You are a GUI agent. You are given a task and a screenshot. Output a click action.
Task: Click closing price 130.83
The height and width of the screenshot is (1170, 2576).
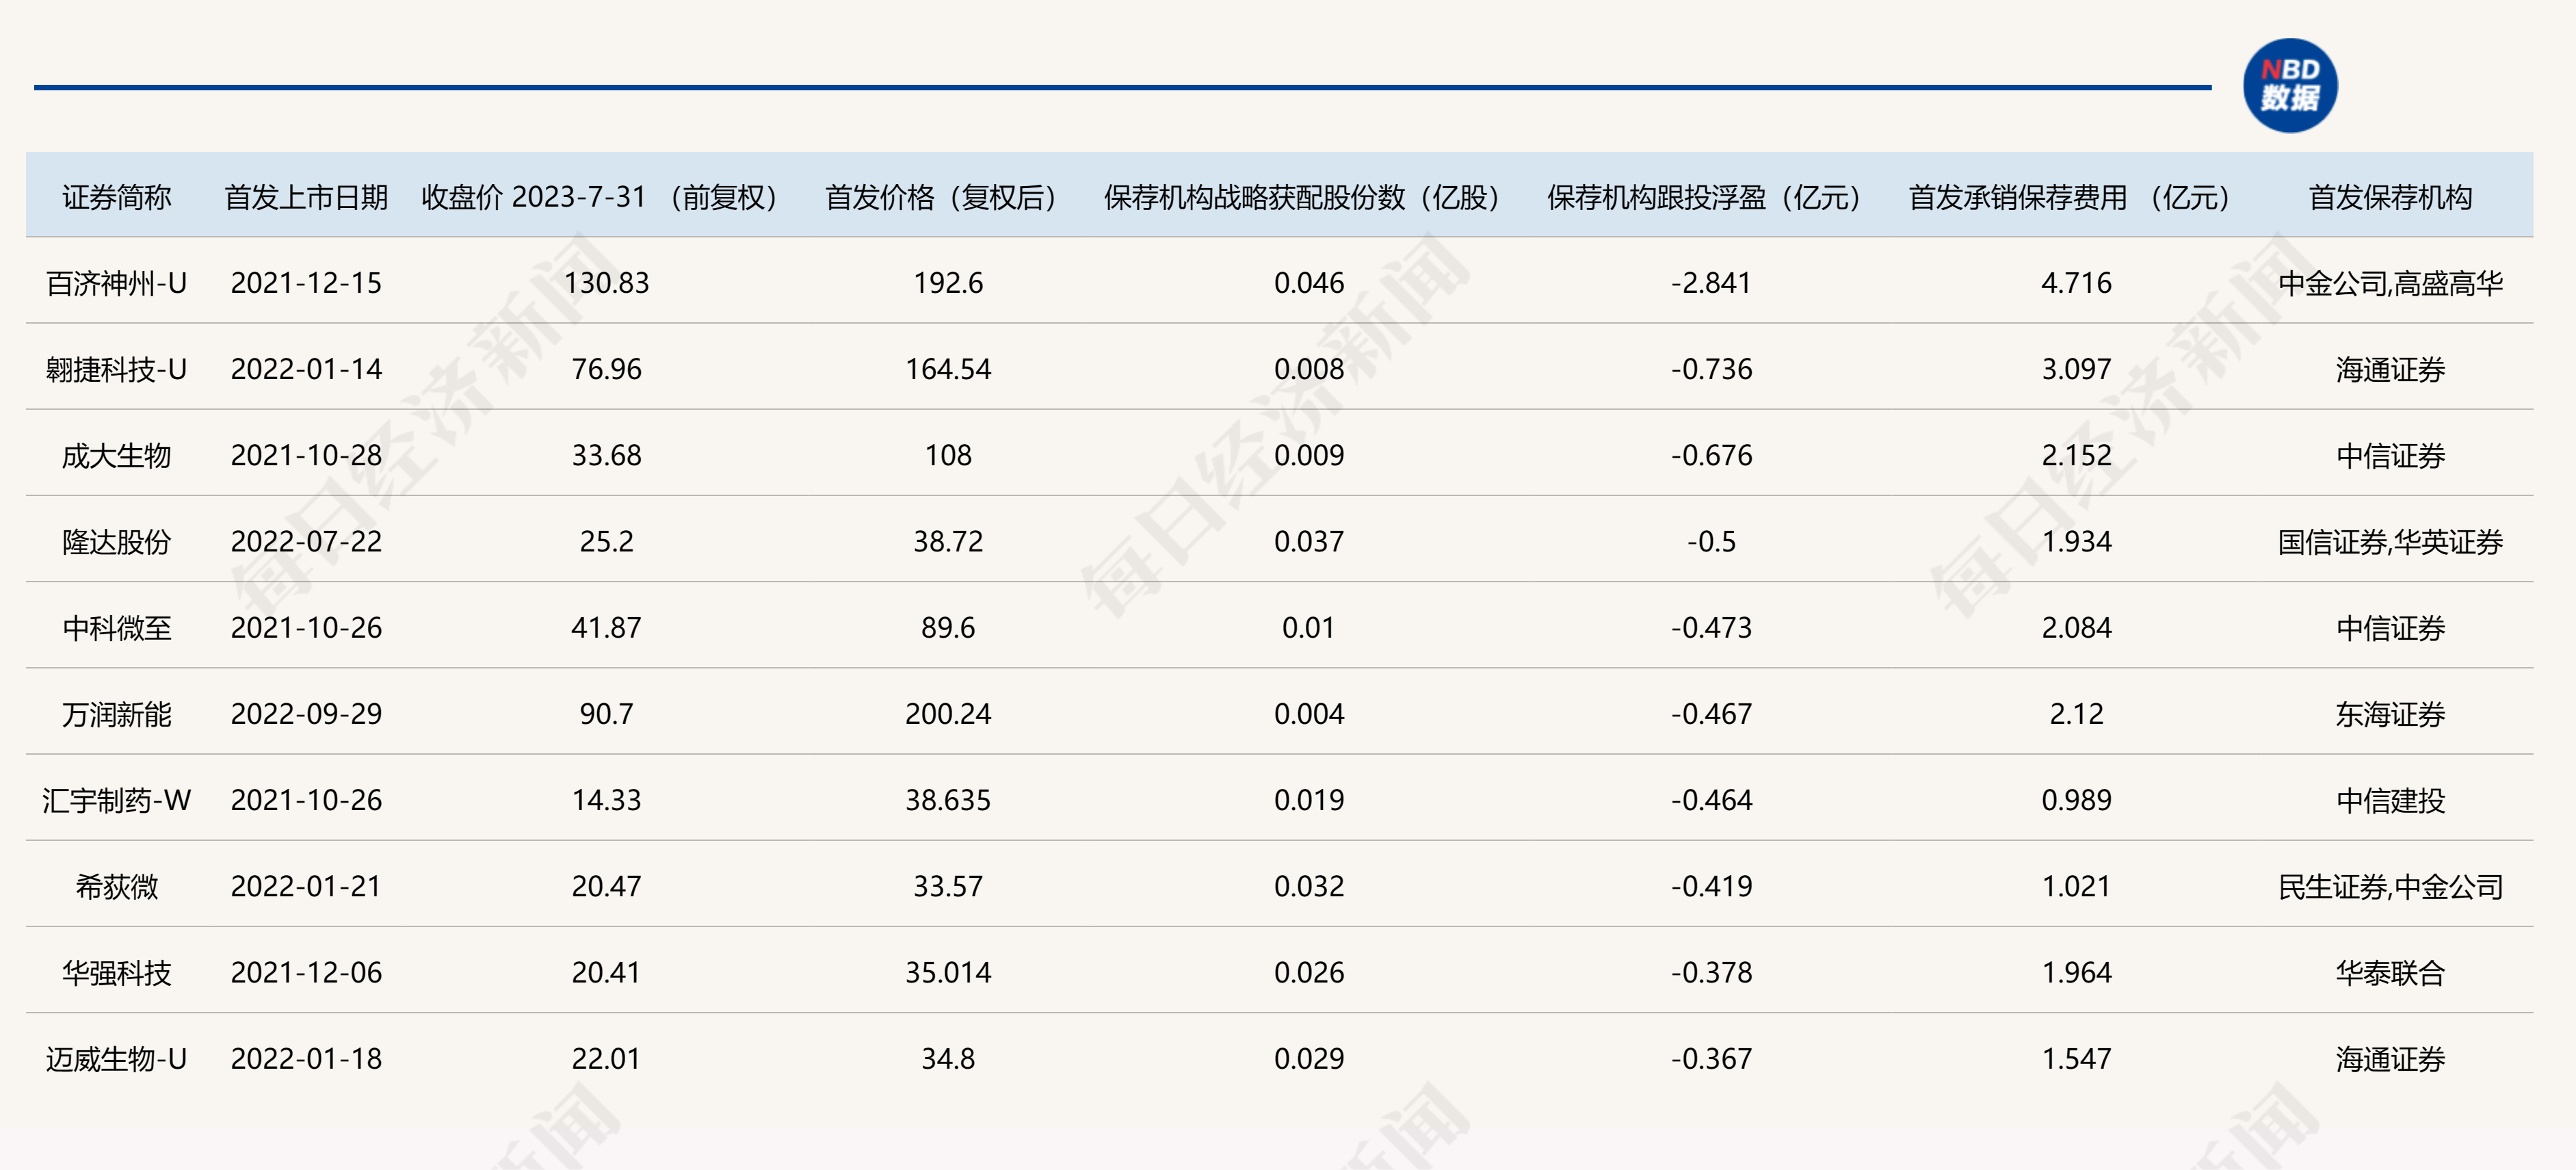[x=606, y=283]
